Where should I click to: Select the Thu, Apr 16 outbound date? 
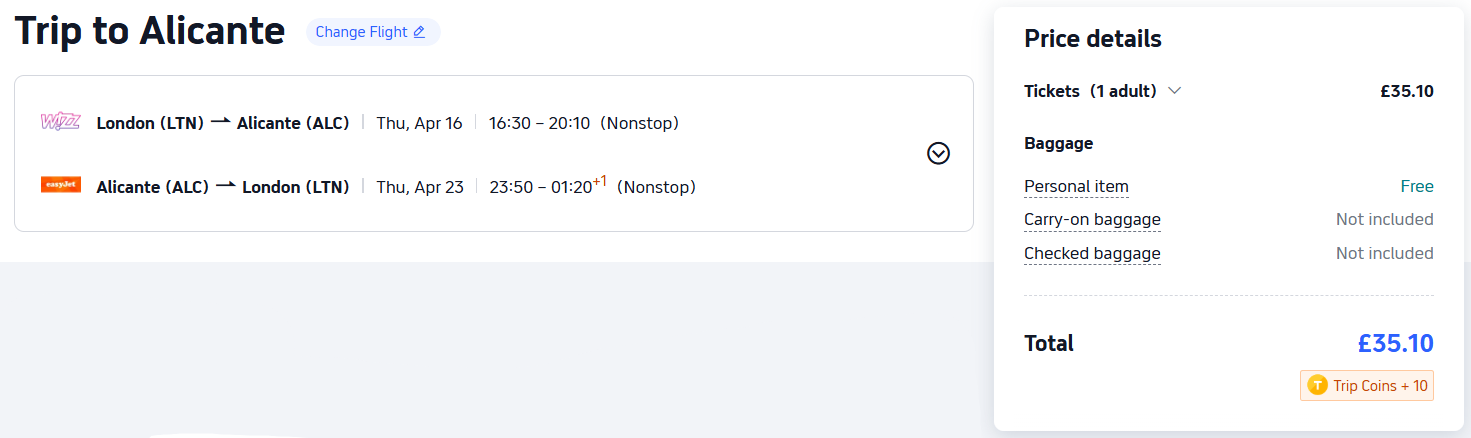[x=419, y=123]
